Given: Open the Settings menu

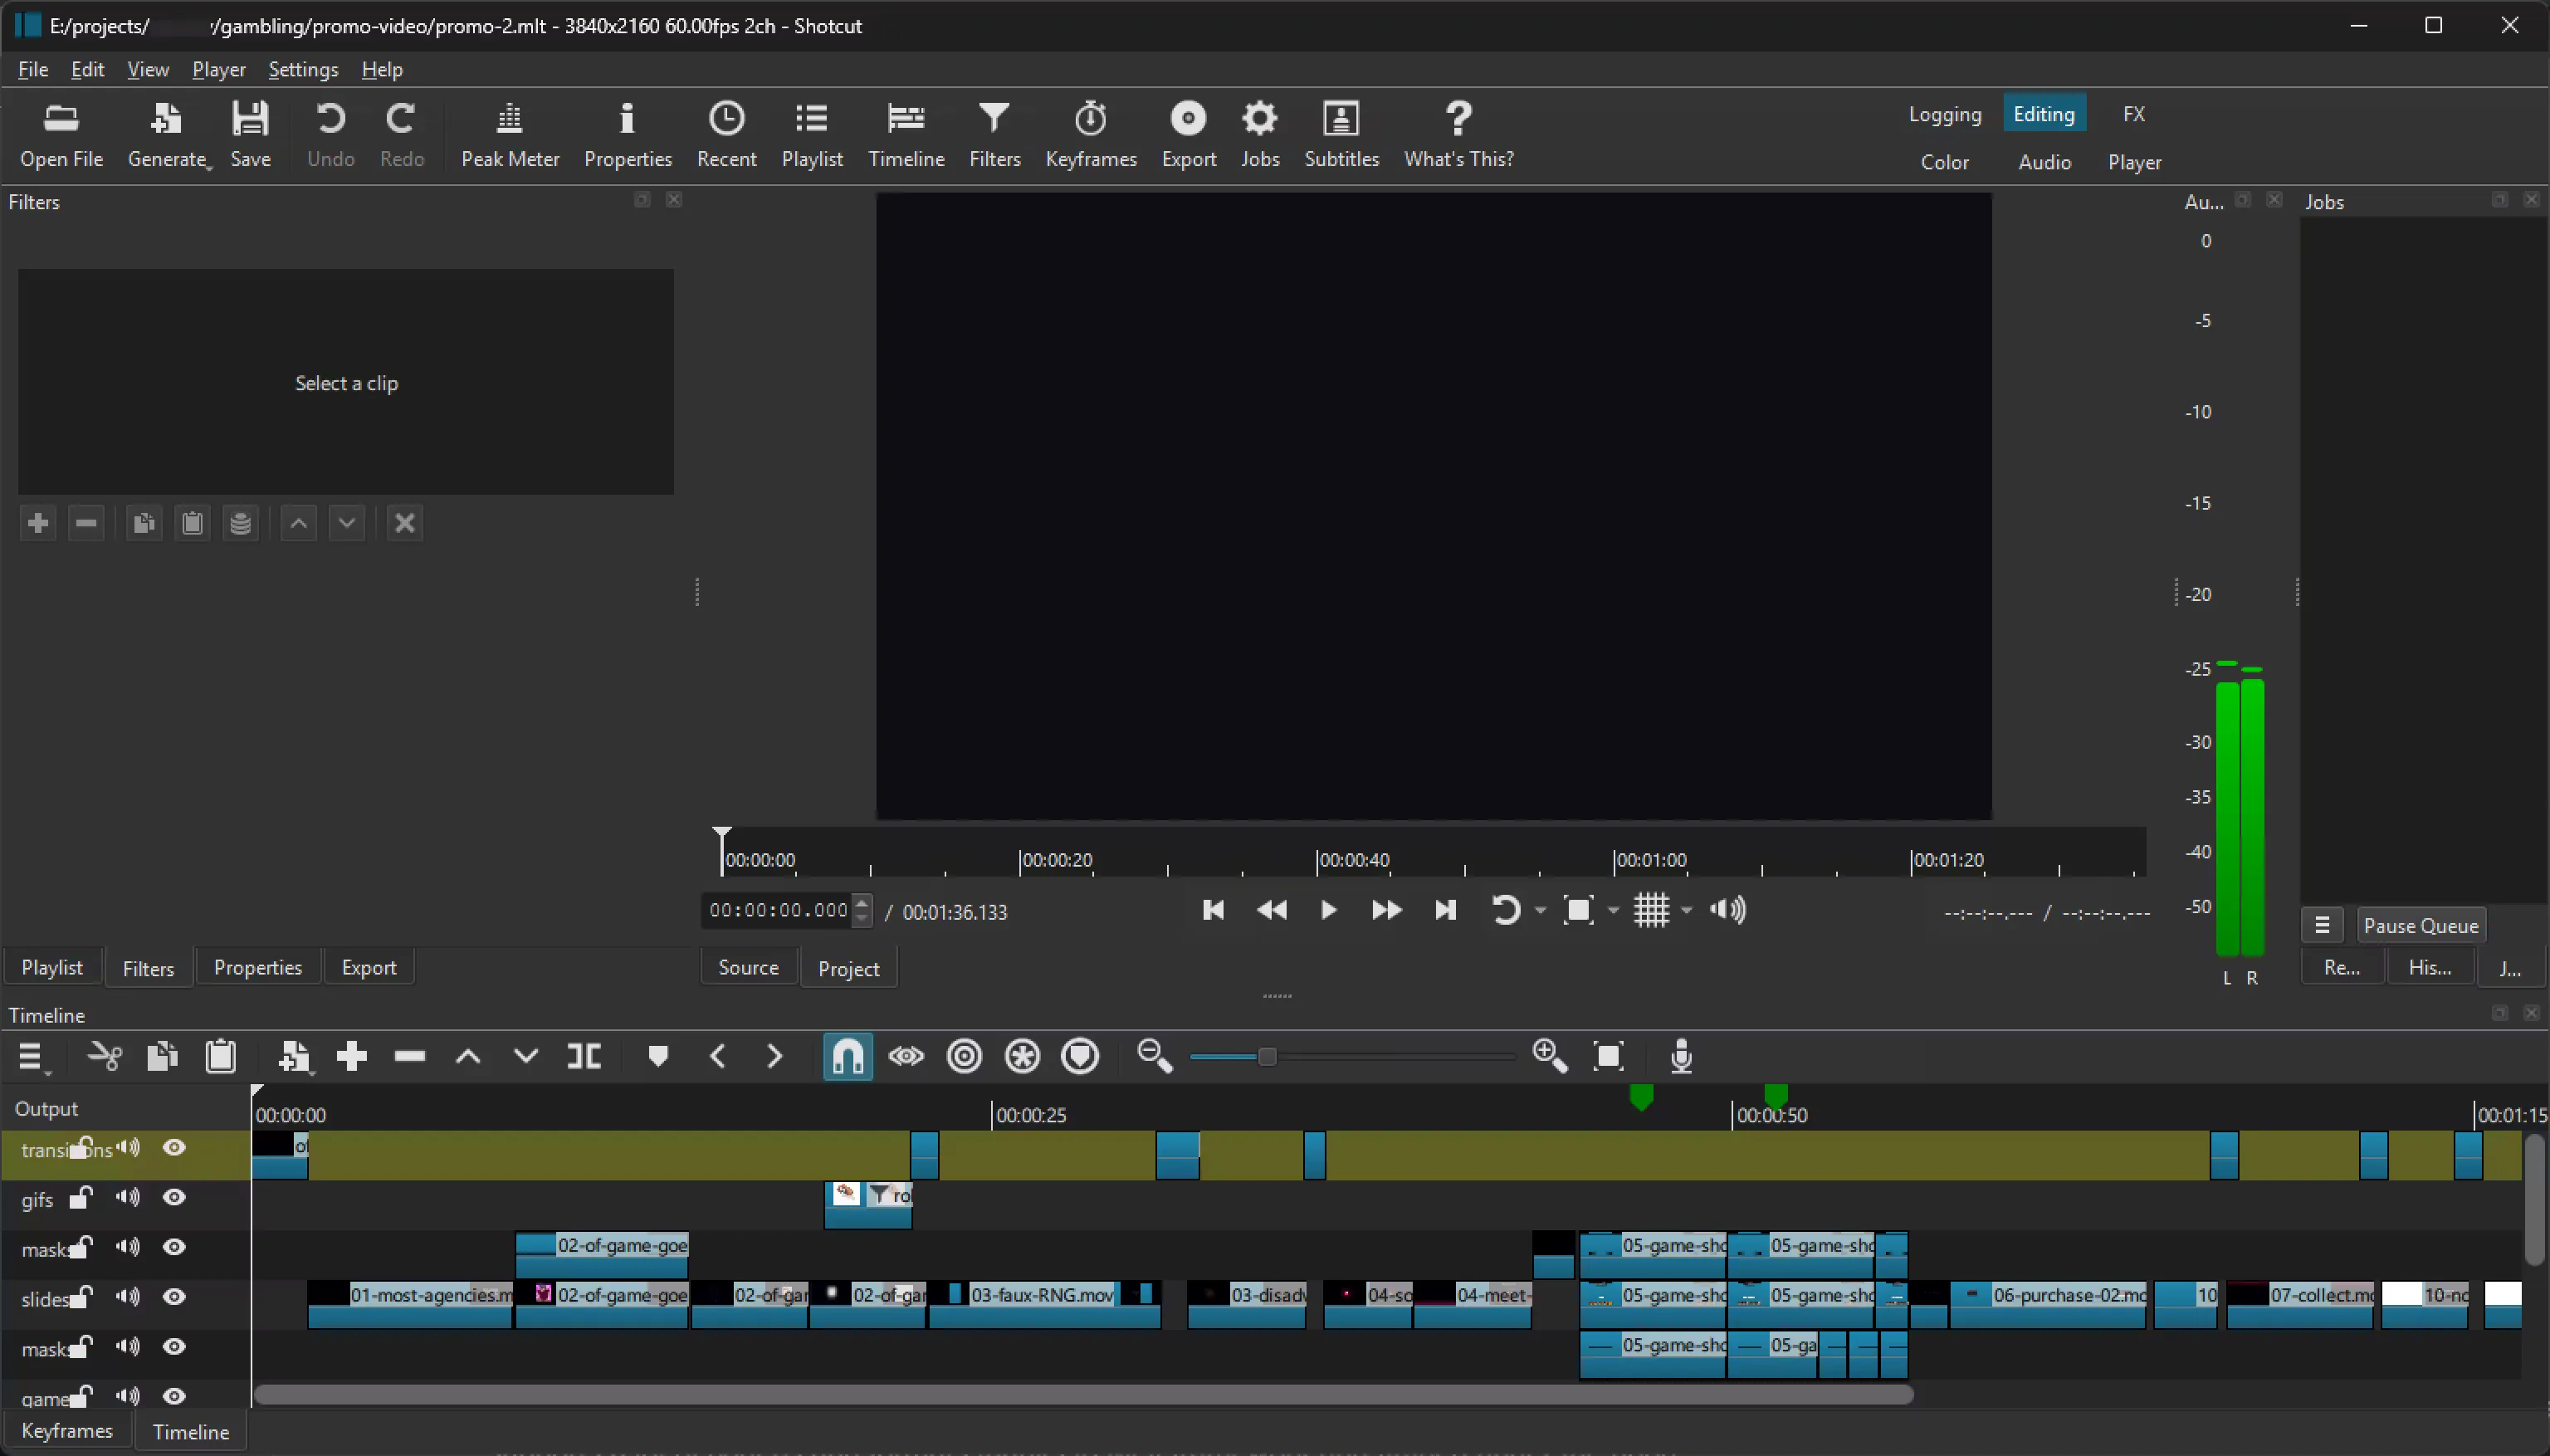Looking at the screenshot, I should click(303, 69).
